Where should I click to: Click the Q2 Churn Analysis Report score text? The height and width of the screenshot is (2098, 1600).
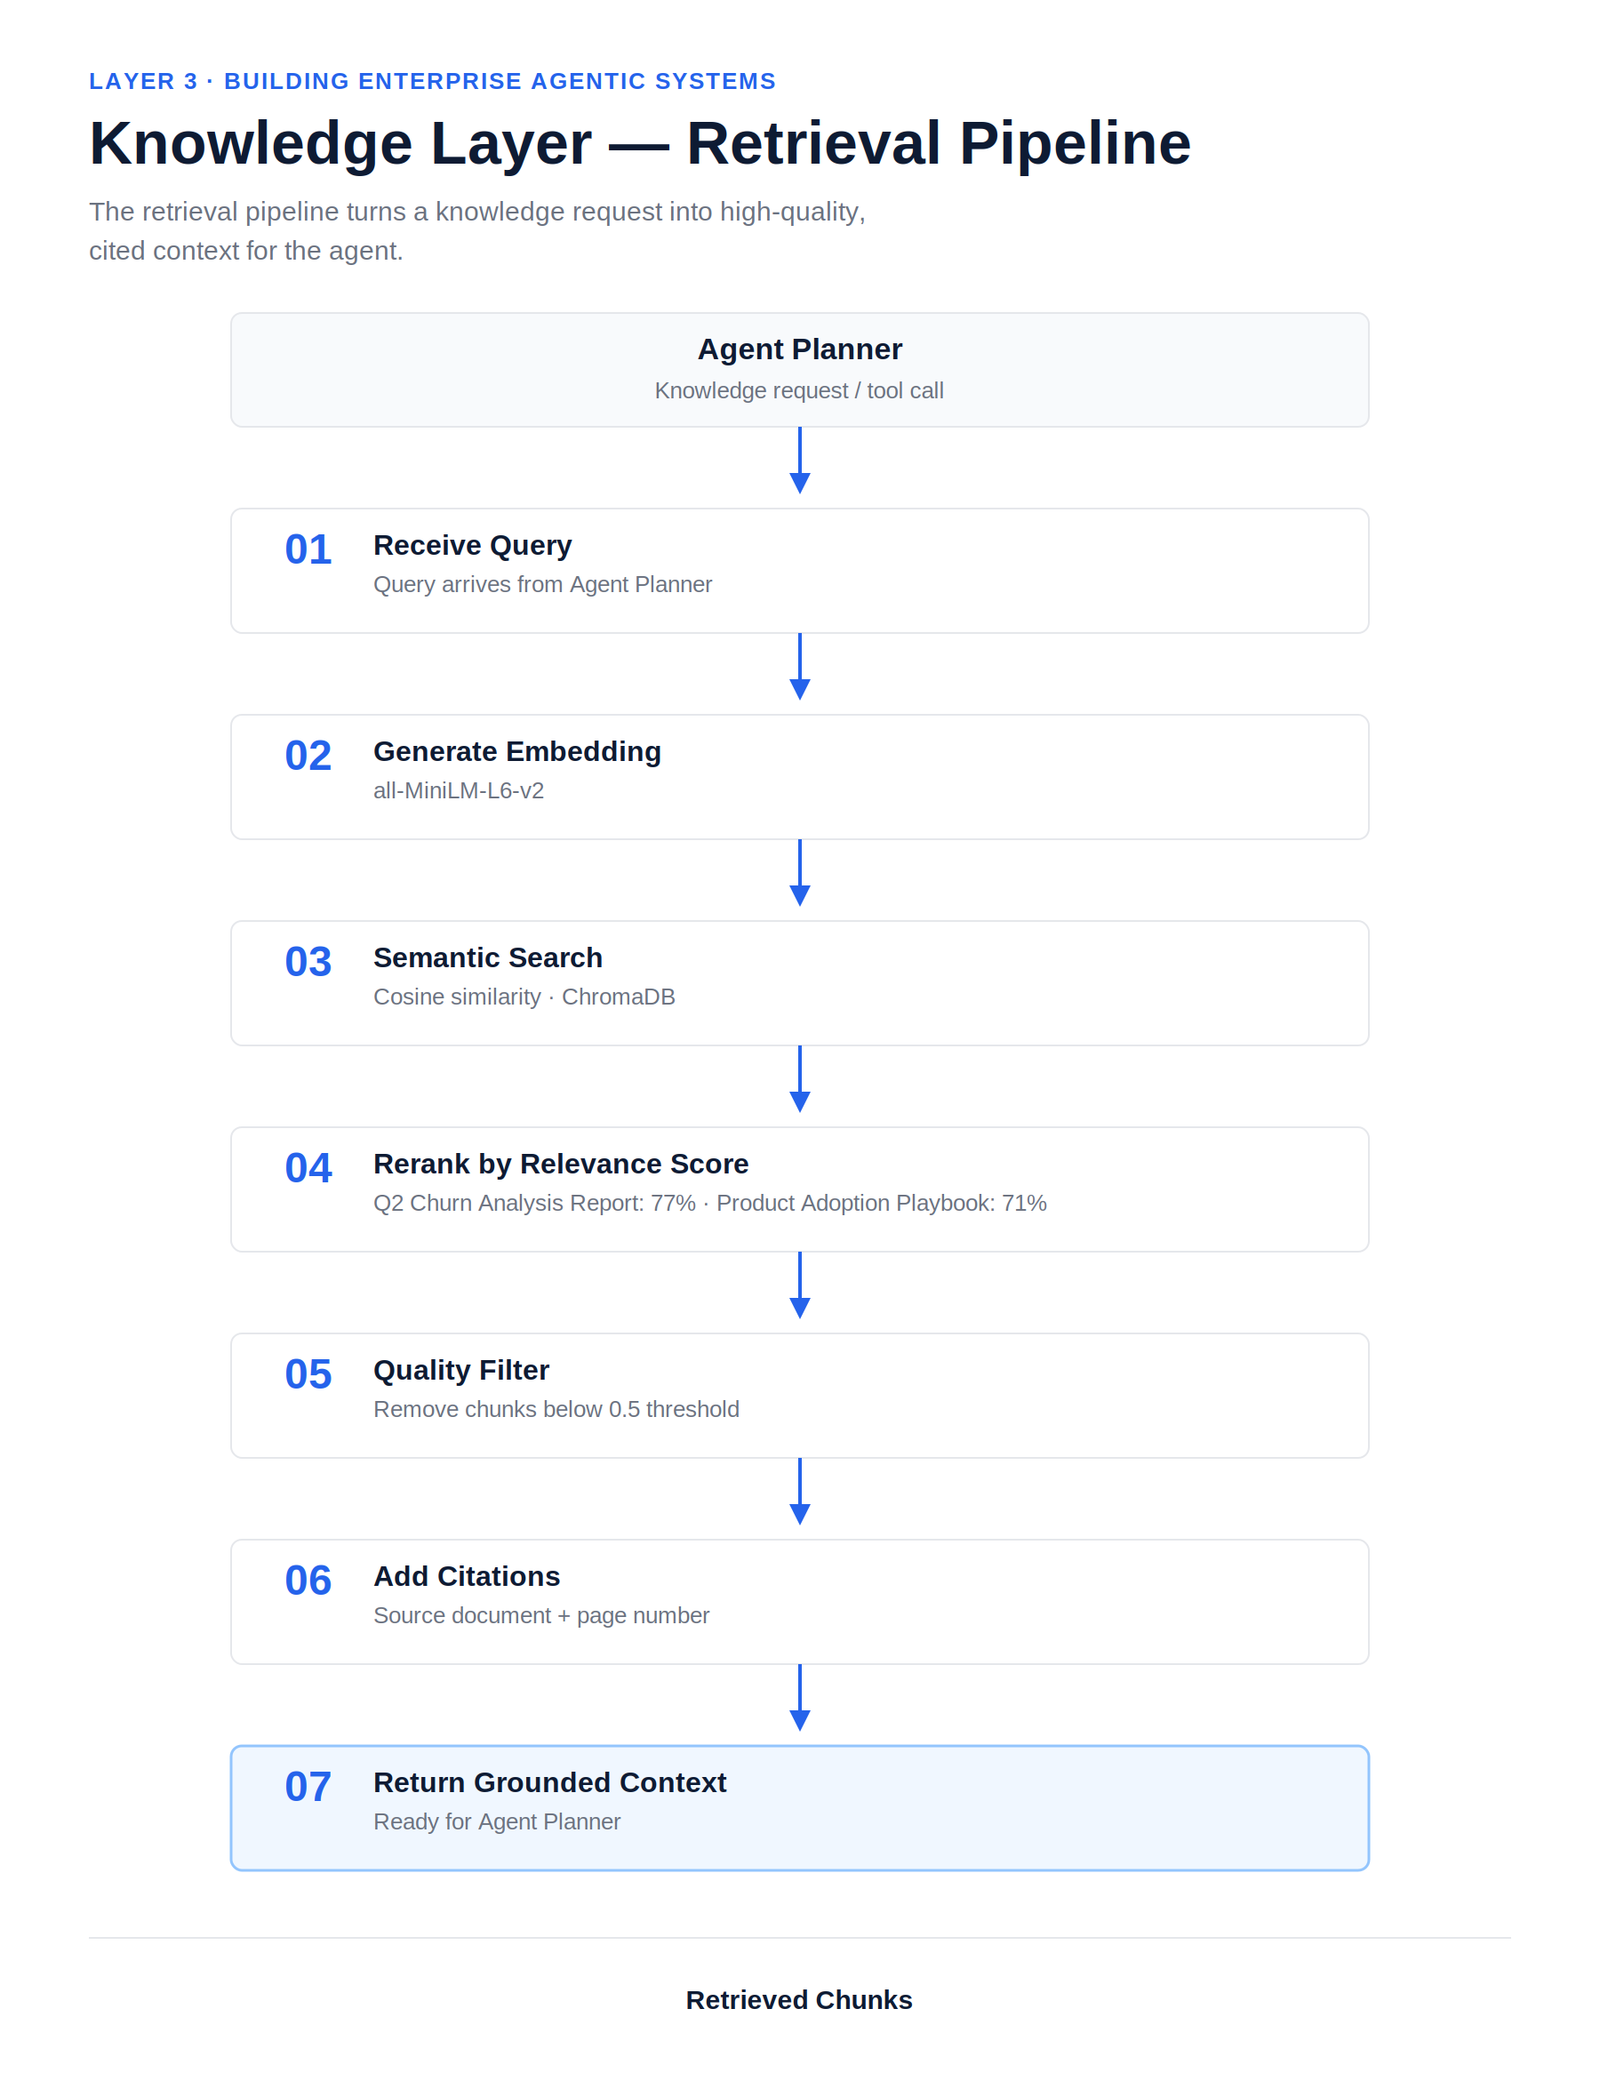coord(534,1203)
